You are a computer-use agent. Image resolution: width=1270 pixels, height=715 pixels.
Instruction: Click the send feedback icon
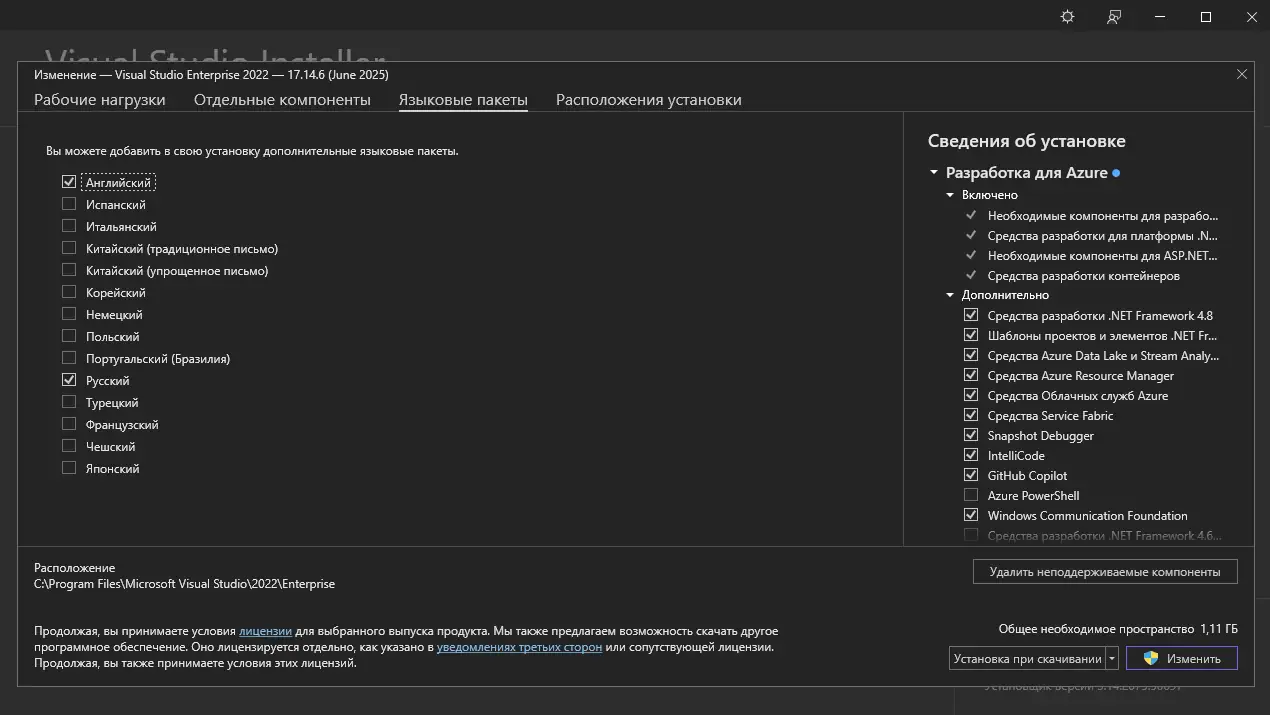click(x=1114, y=17)
